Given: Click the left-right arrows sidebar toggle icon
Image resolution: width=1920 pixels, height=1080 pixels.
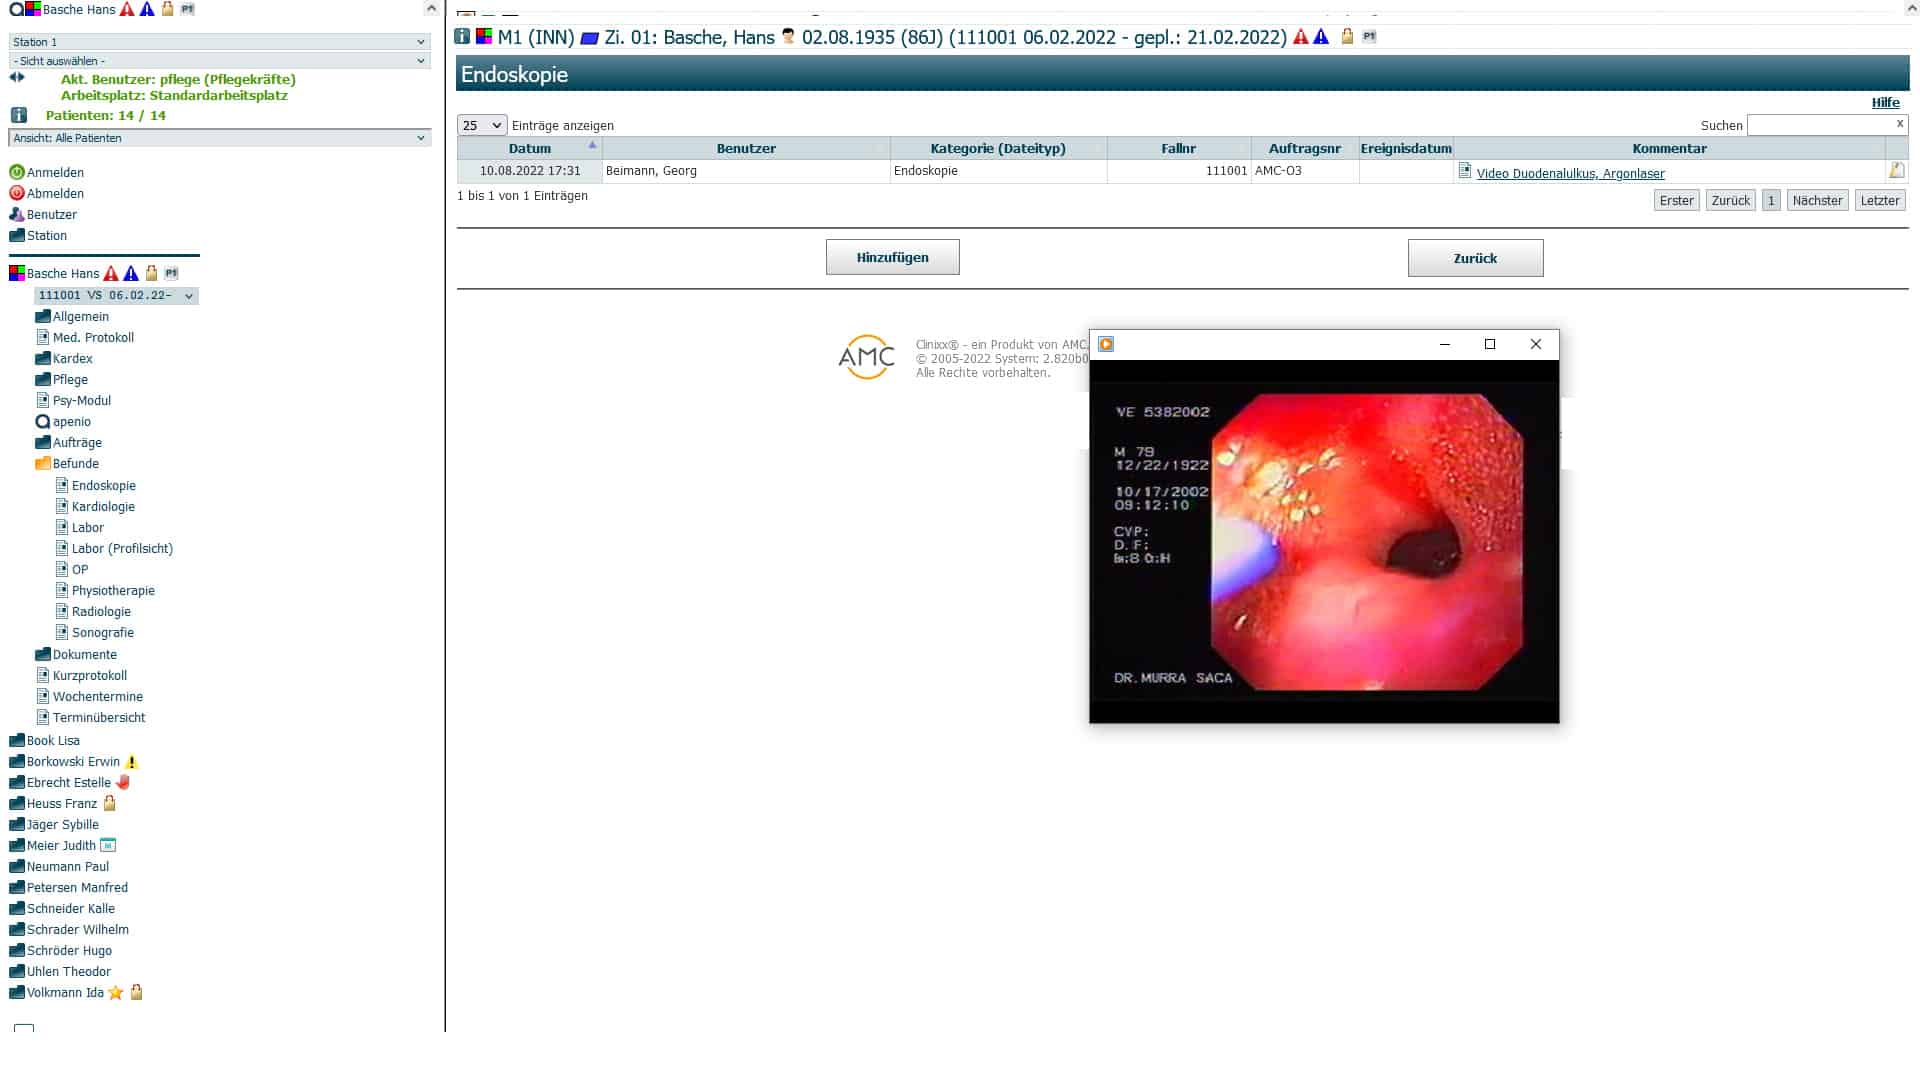Looking at the screenshot, I should click(x=17, y=77).
